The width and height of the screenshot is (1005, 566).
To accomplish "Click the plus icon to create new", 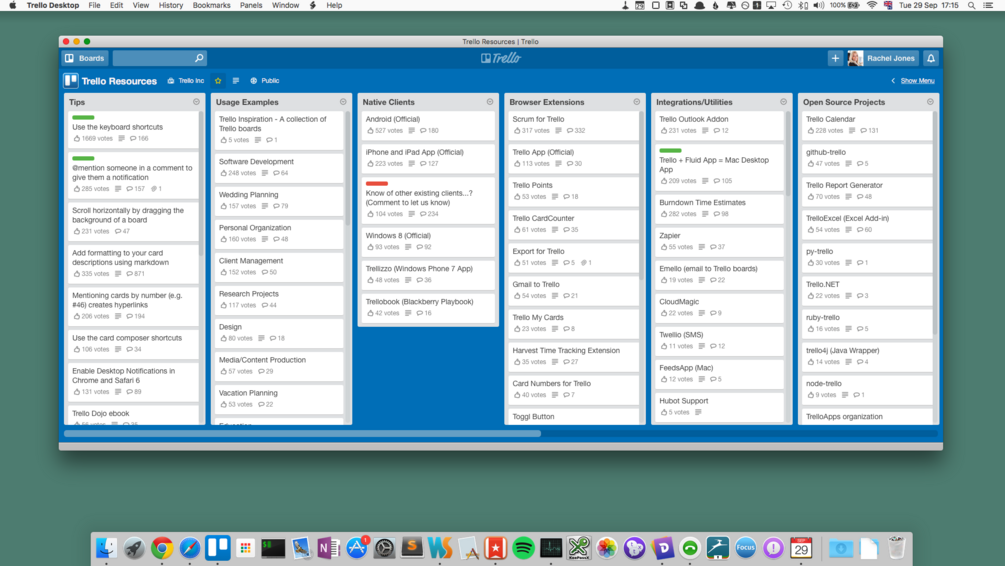I will pyautogui.click(x=835, y=58).
